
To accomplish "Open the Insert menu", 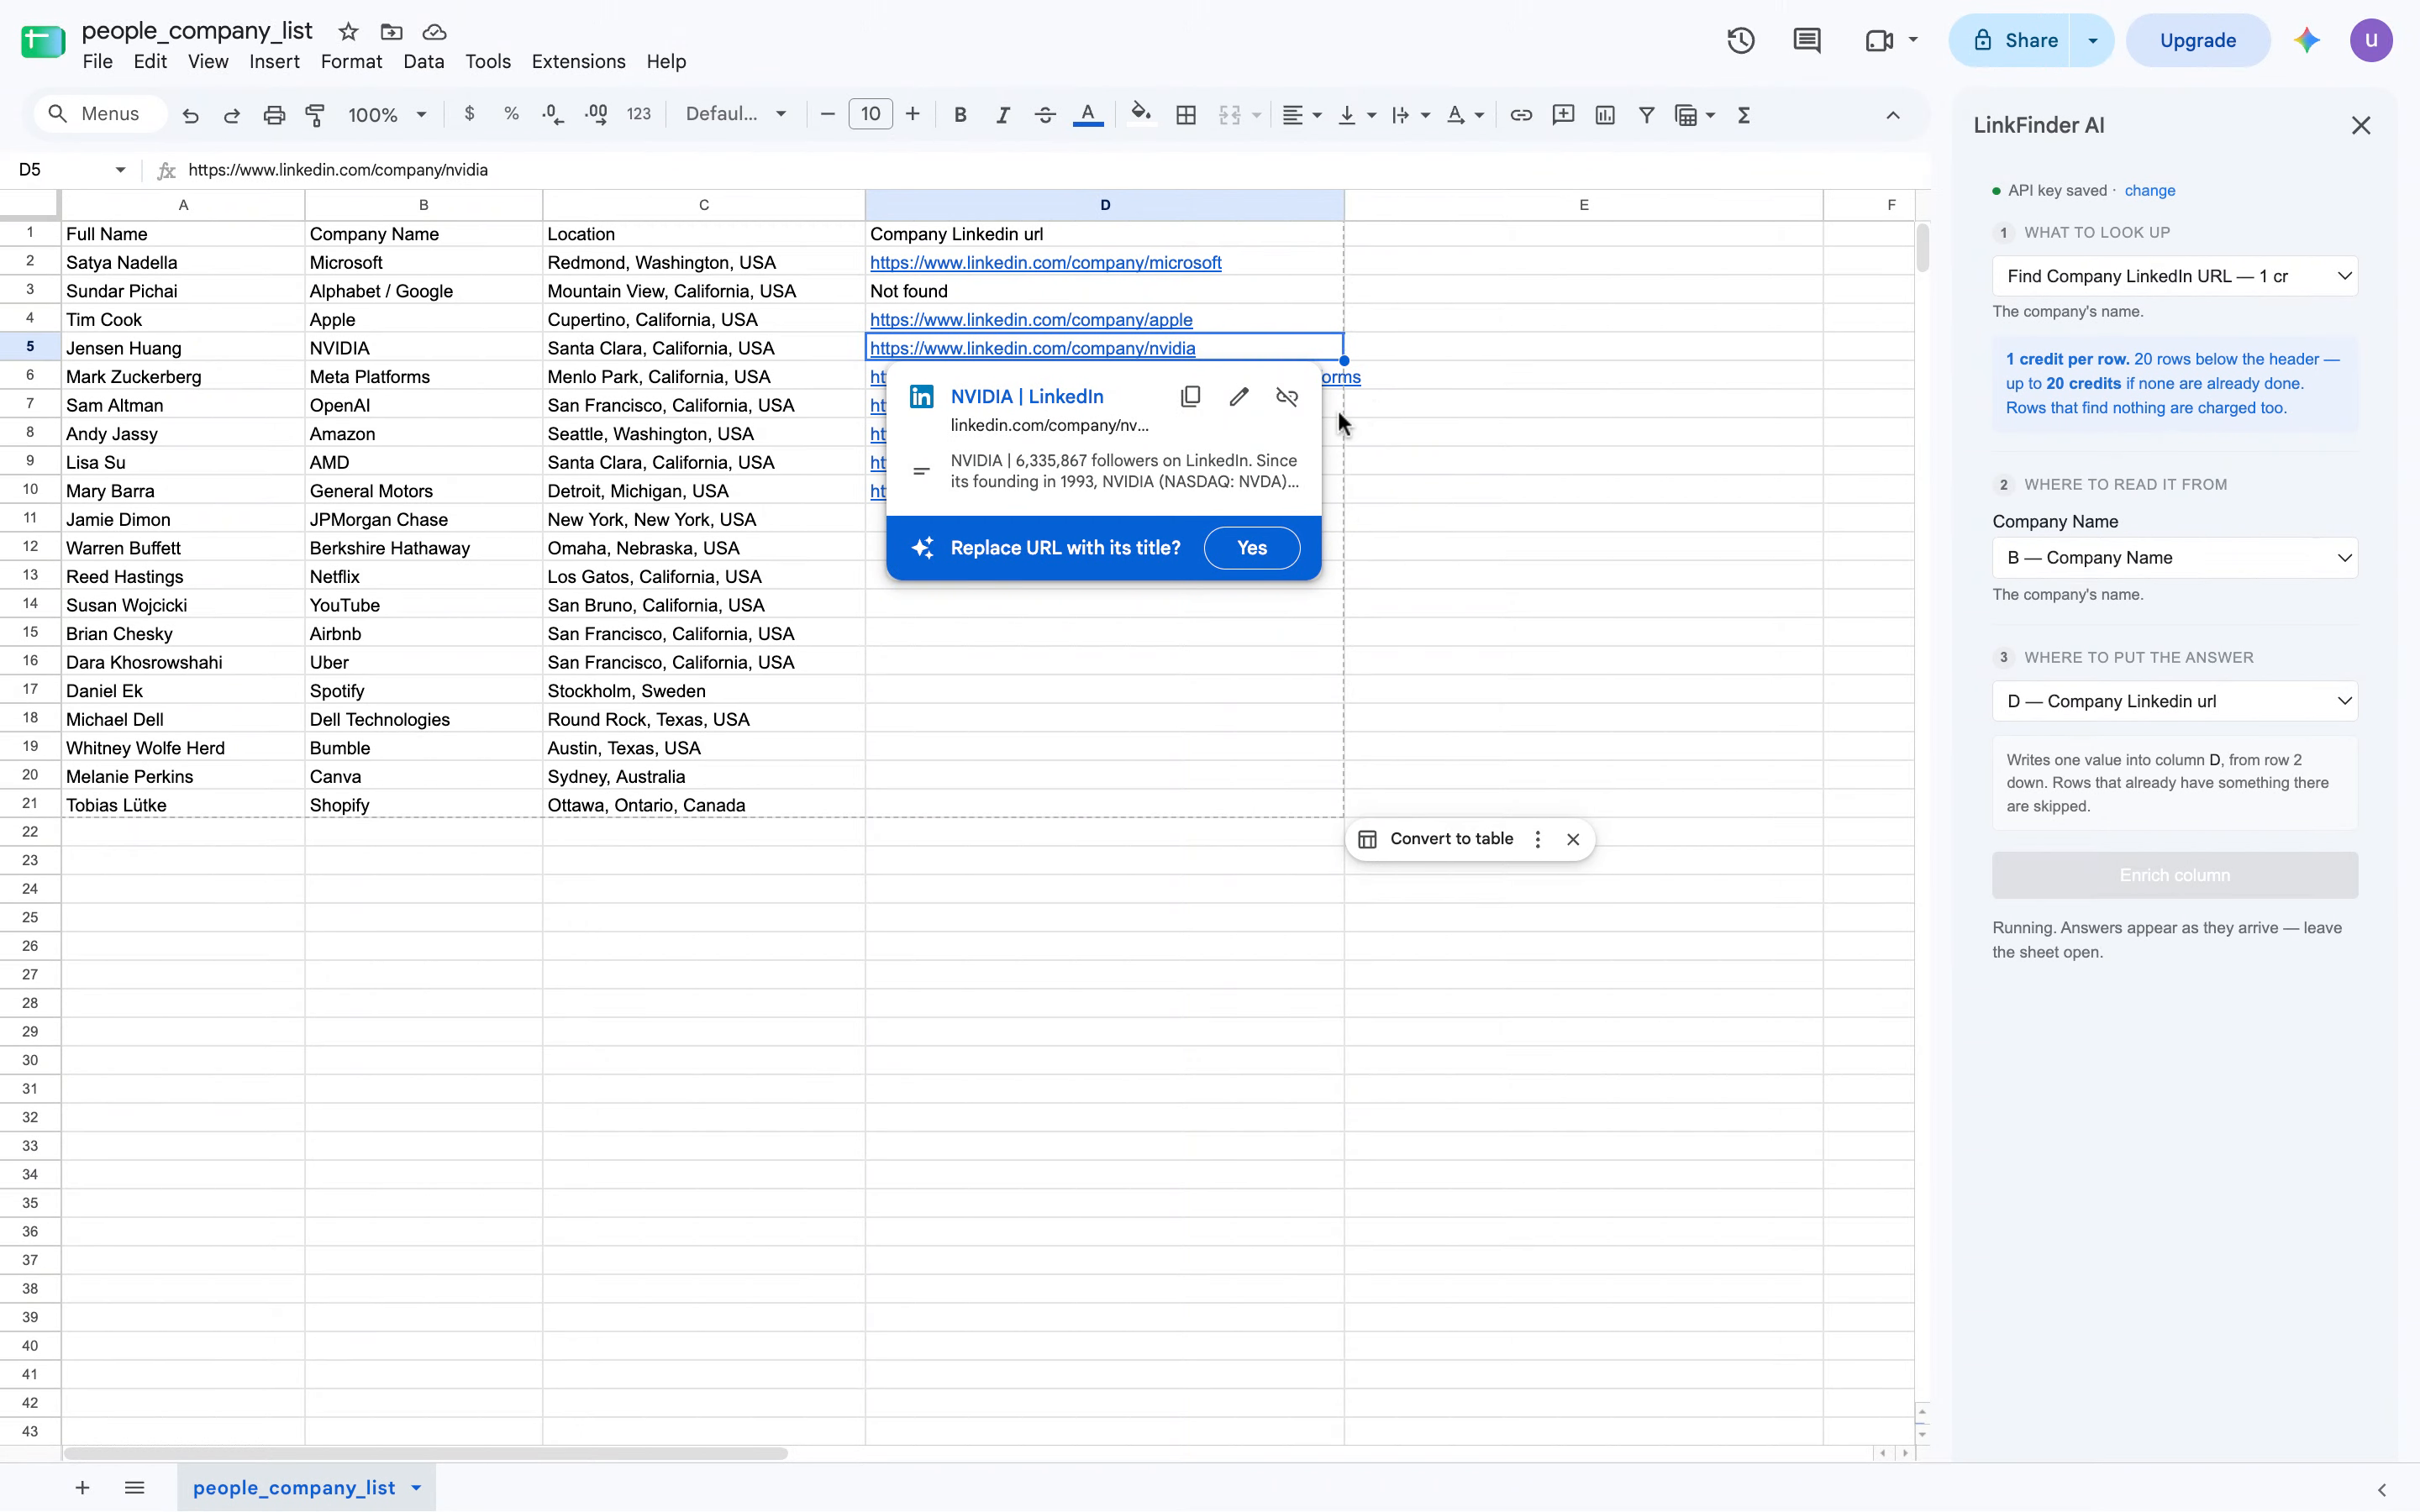I will 274,62.
